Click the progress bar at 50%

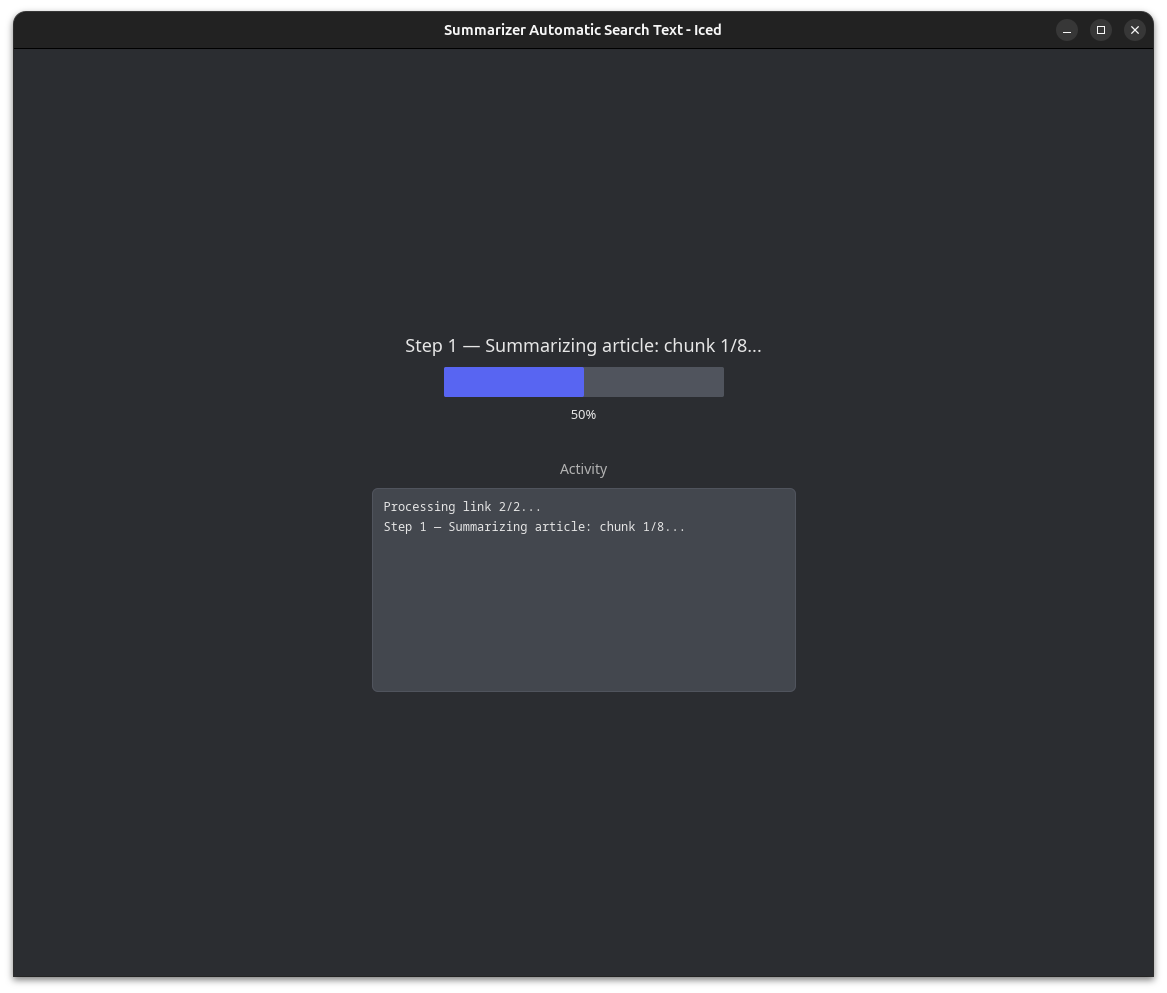(583, 382)
